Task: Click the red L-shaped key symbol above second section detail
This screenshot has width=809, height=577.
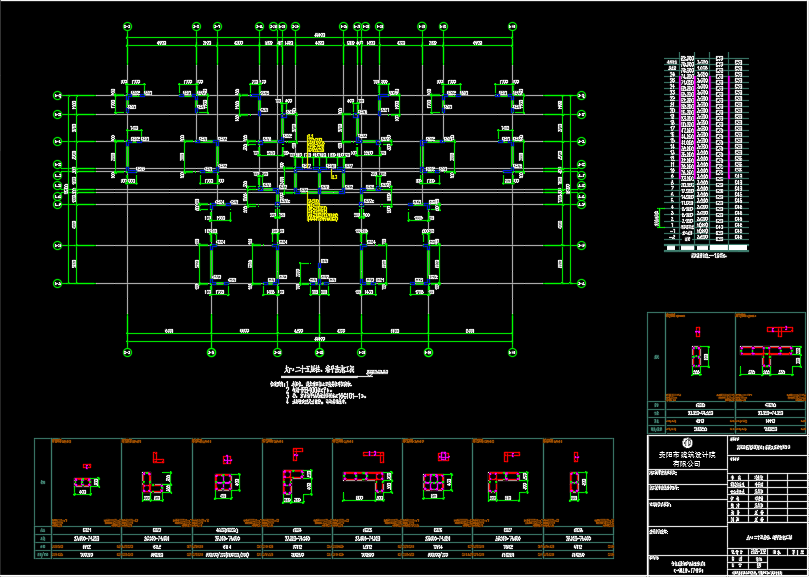Action: point(158,457)
